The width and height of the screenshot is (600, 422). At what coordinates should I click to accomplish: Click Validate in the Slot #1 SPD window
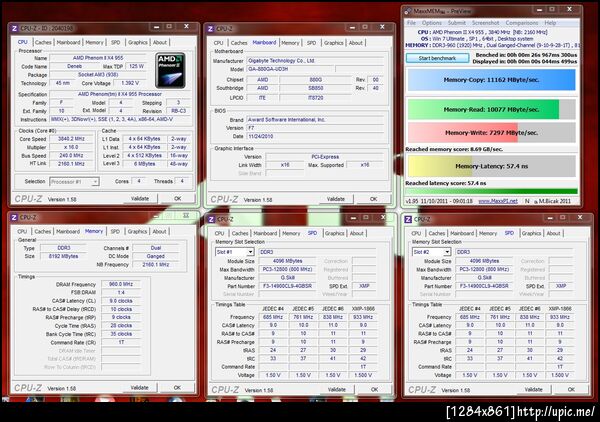337,389
